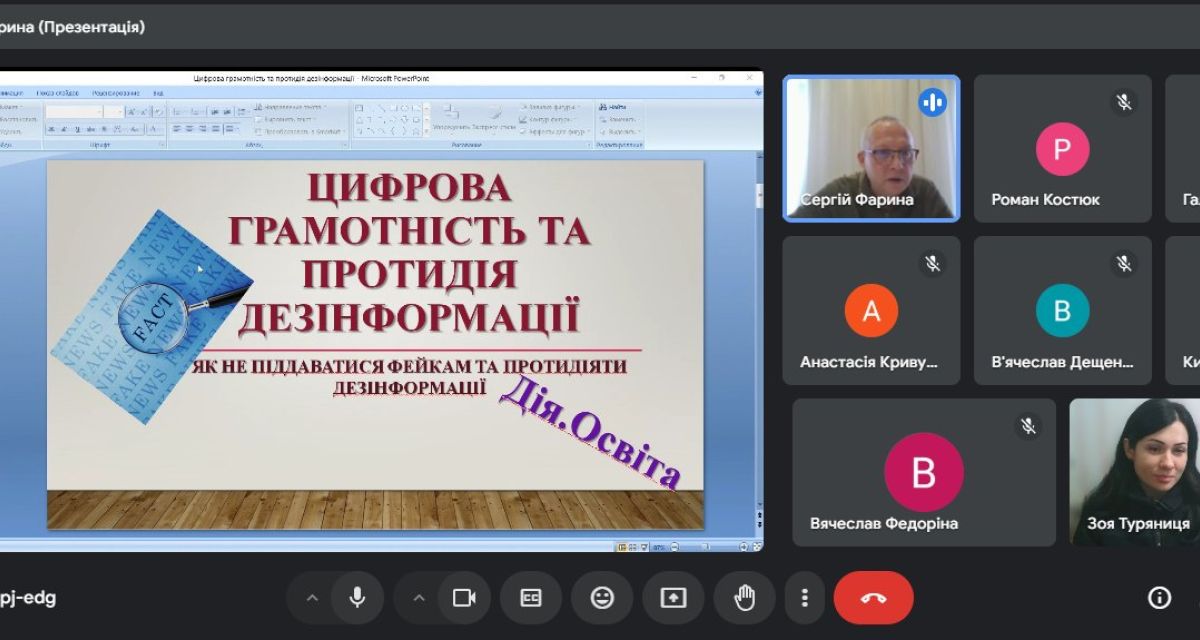The width and height of the screenshot is (1200, 640).
Task: Open the font name dropdown in PowerPoint
Action: click(x=75, y=112)
